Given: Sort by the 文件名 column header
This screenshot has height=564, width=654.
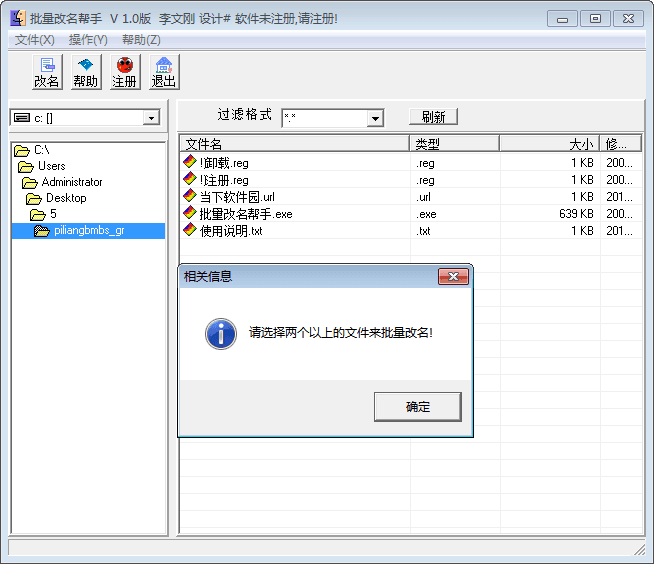Looking at the screenshot, I should pyautogui.click(x=294, y=144).
